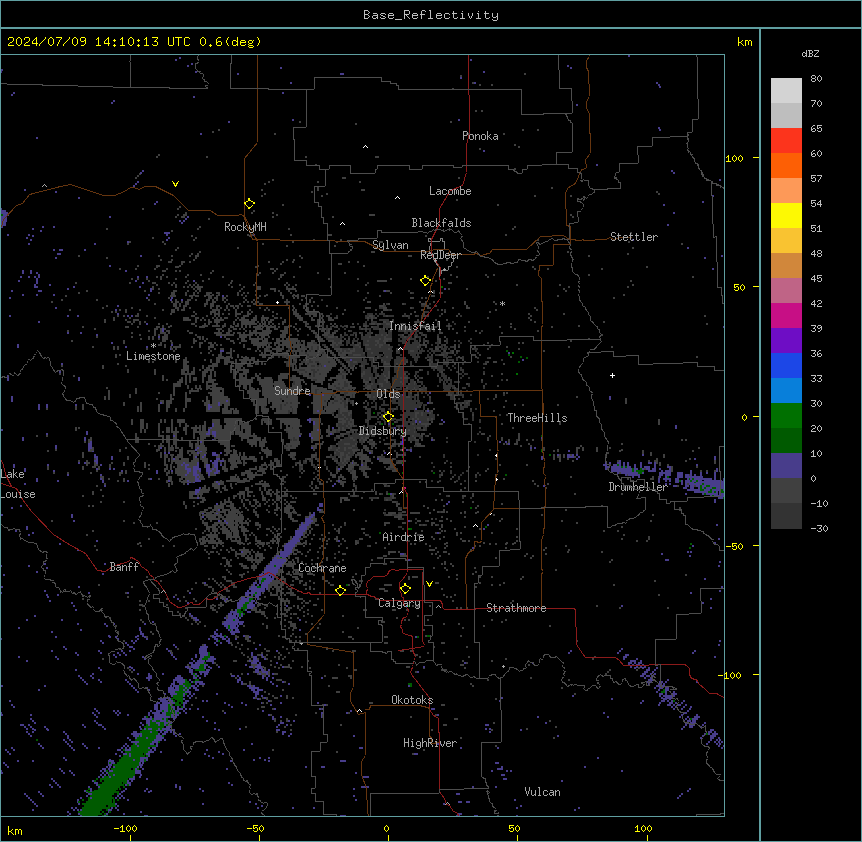This screenshot has height=842, width=862.
Task: Click the -100 tick on the bottom axis
Action: [x=125, y=828]
